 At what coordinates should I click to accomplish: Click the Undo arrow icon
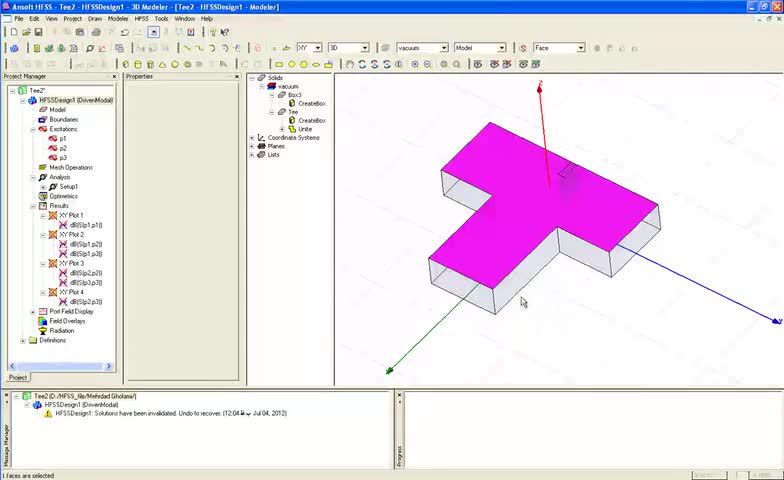click(x=124, y=32)
